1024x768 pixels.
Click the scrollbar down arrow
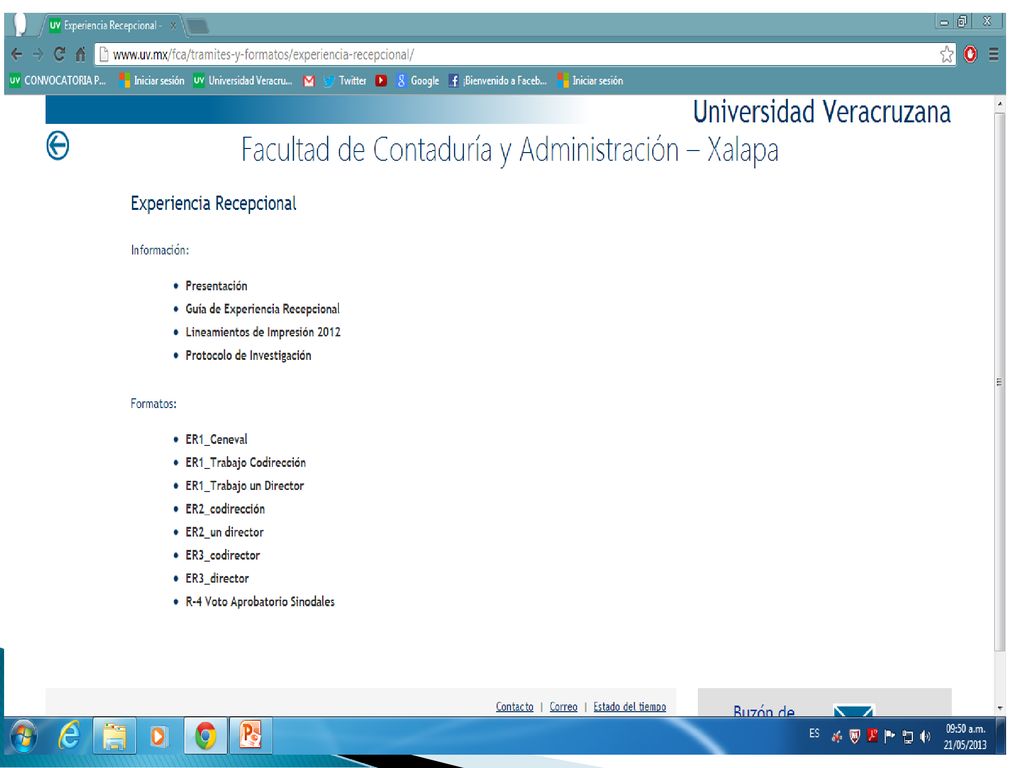point(999,708)
